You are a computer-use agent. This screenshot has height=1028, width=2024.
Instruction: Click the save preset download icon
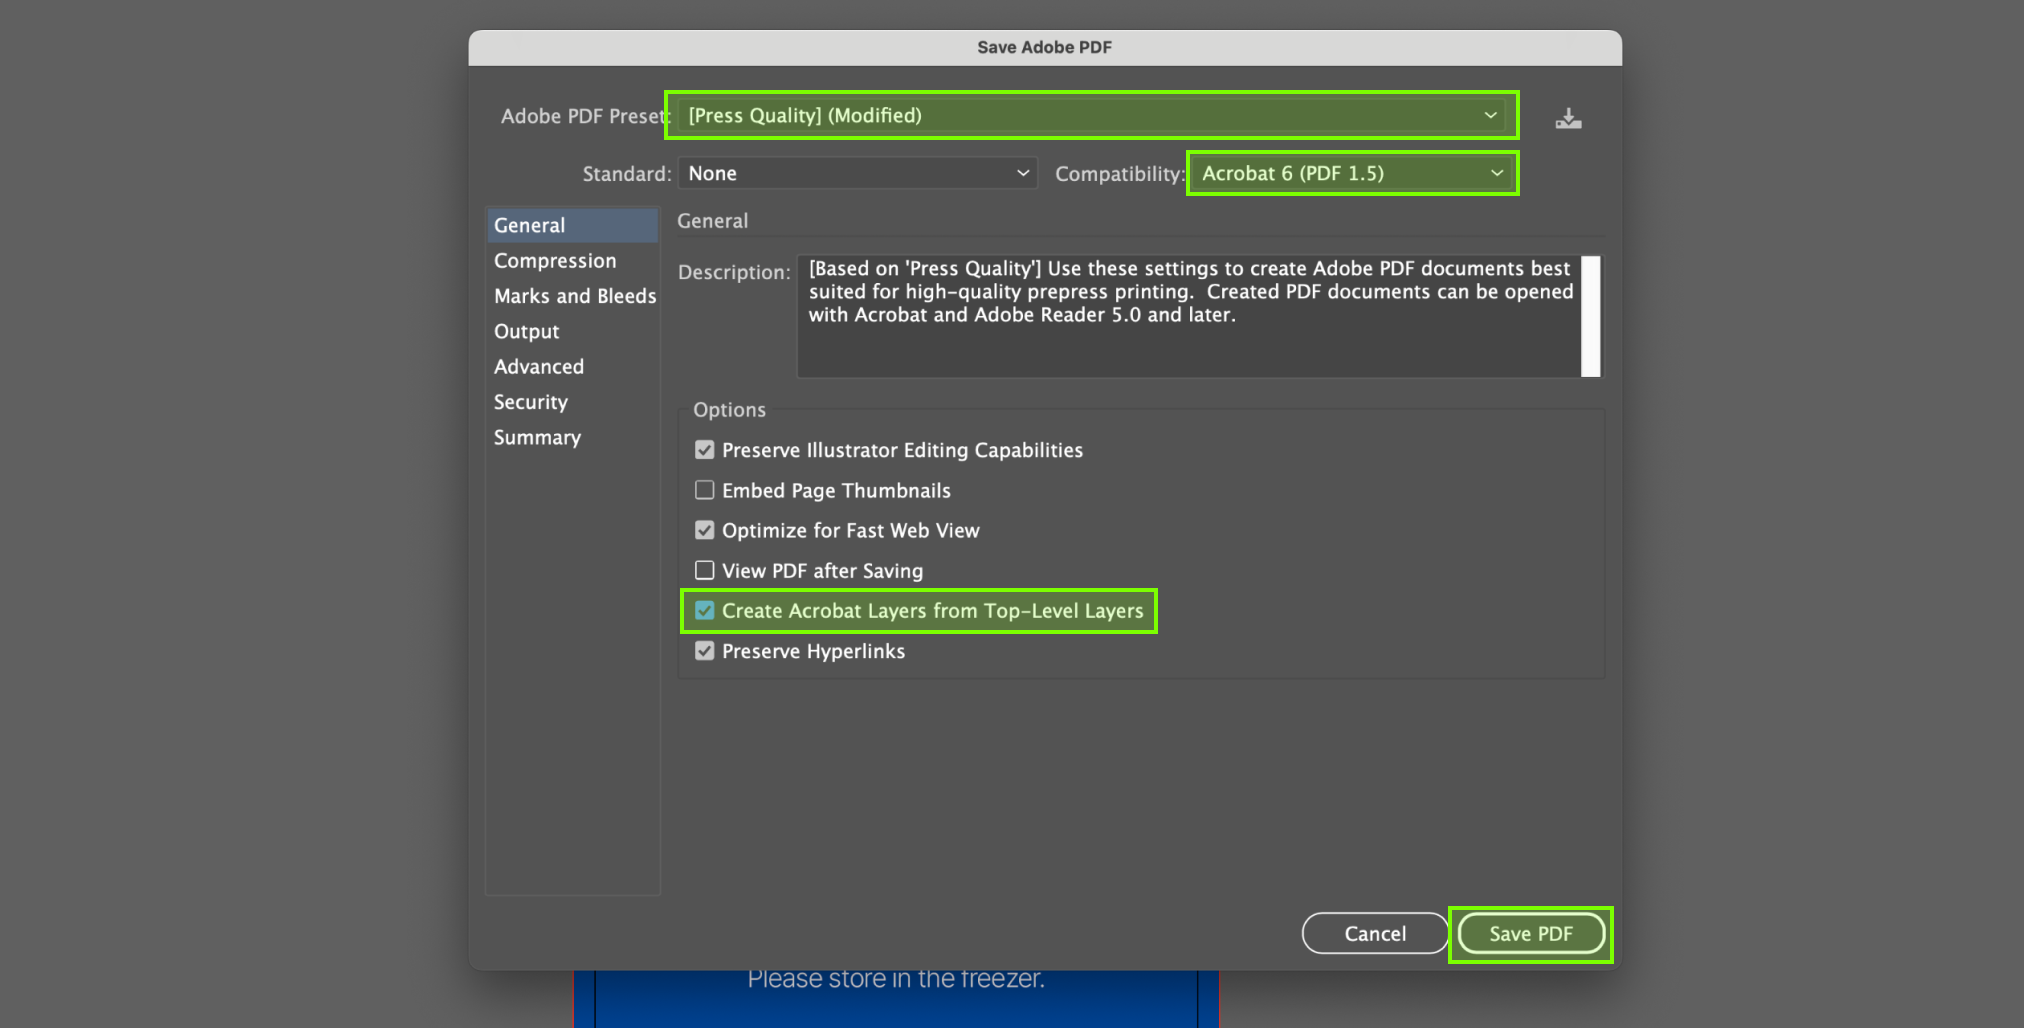(x=1568, y=119)
